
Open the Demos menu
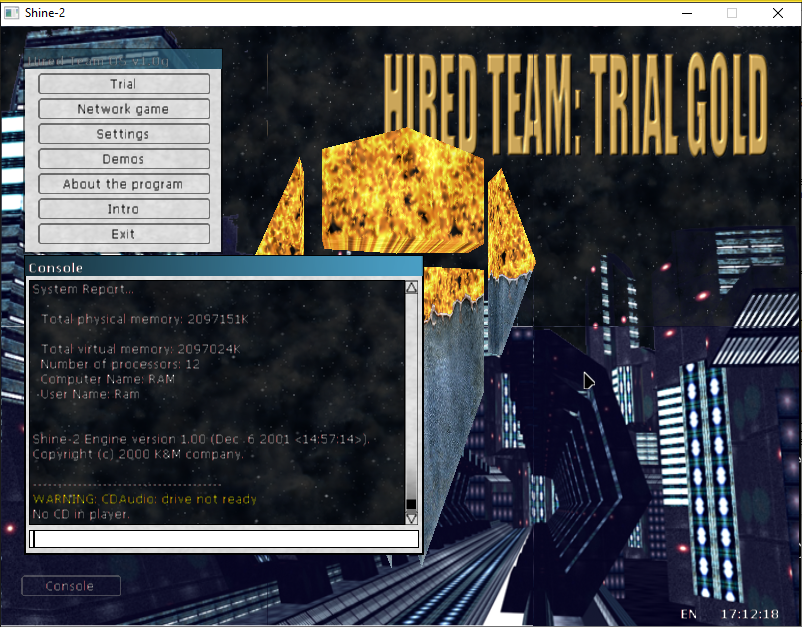[124, 159]
